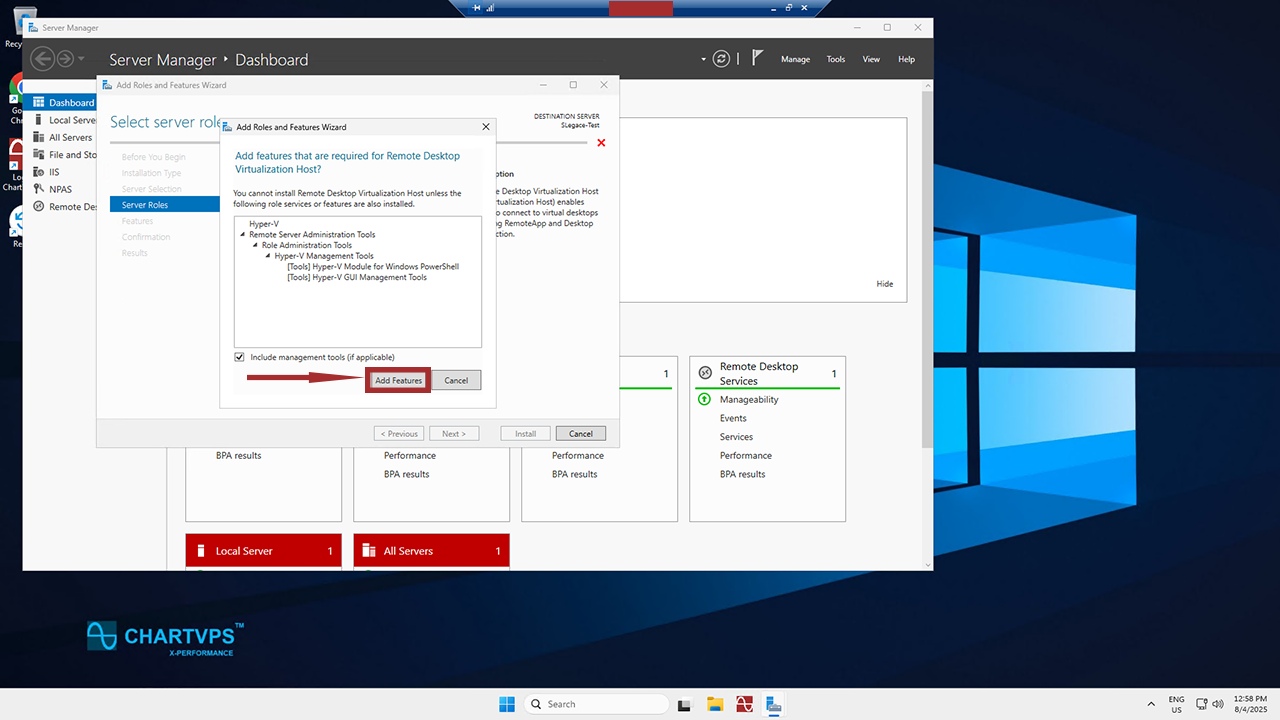Show hidden icons in system tray

1151,704
